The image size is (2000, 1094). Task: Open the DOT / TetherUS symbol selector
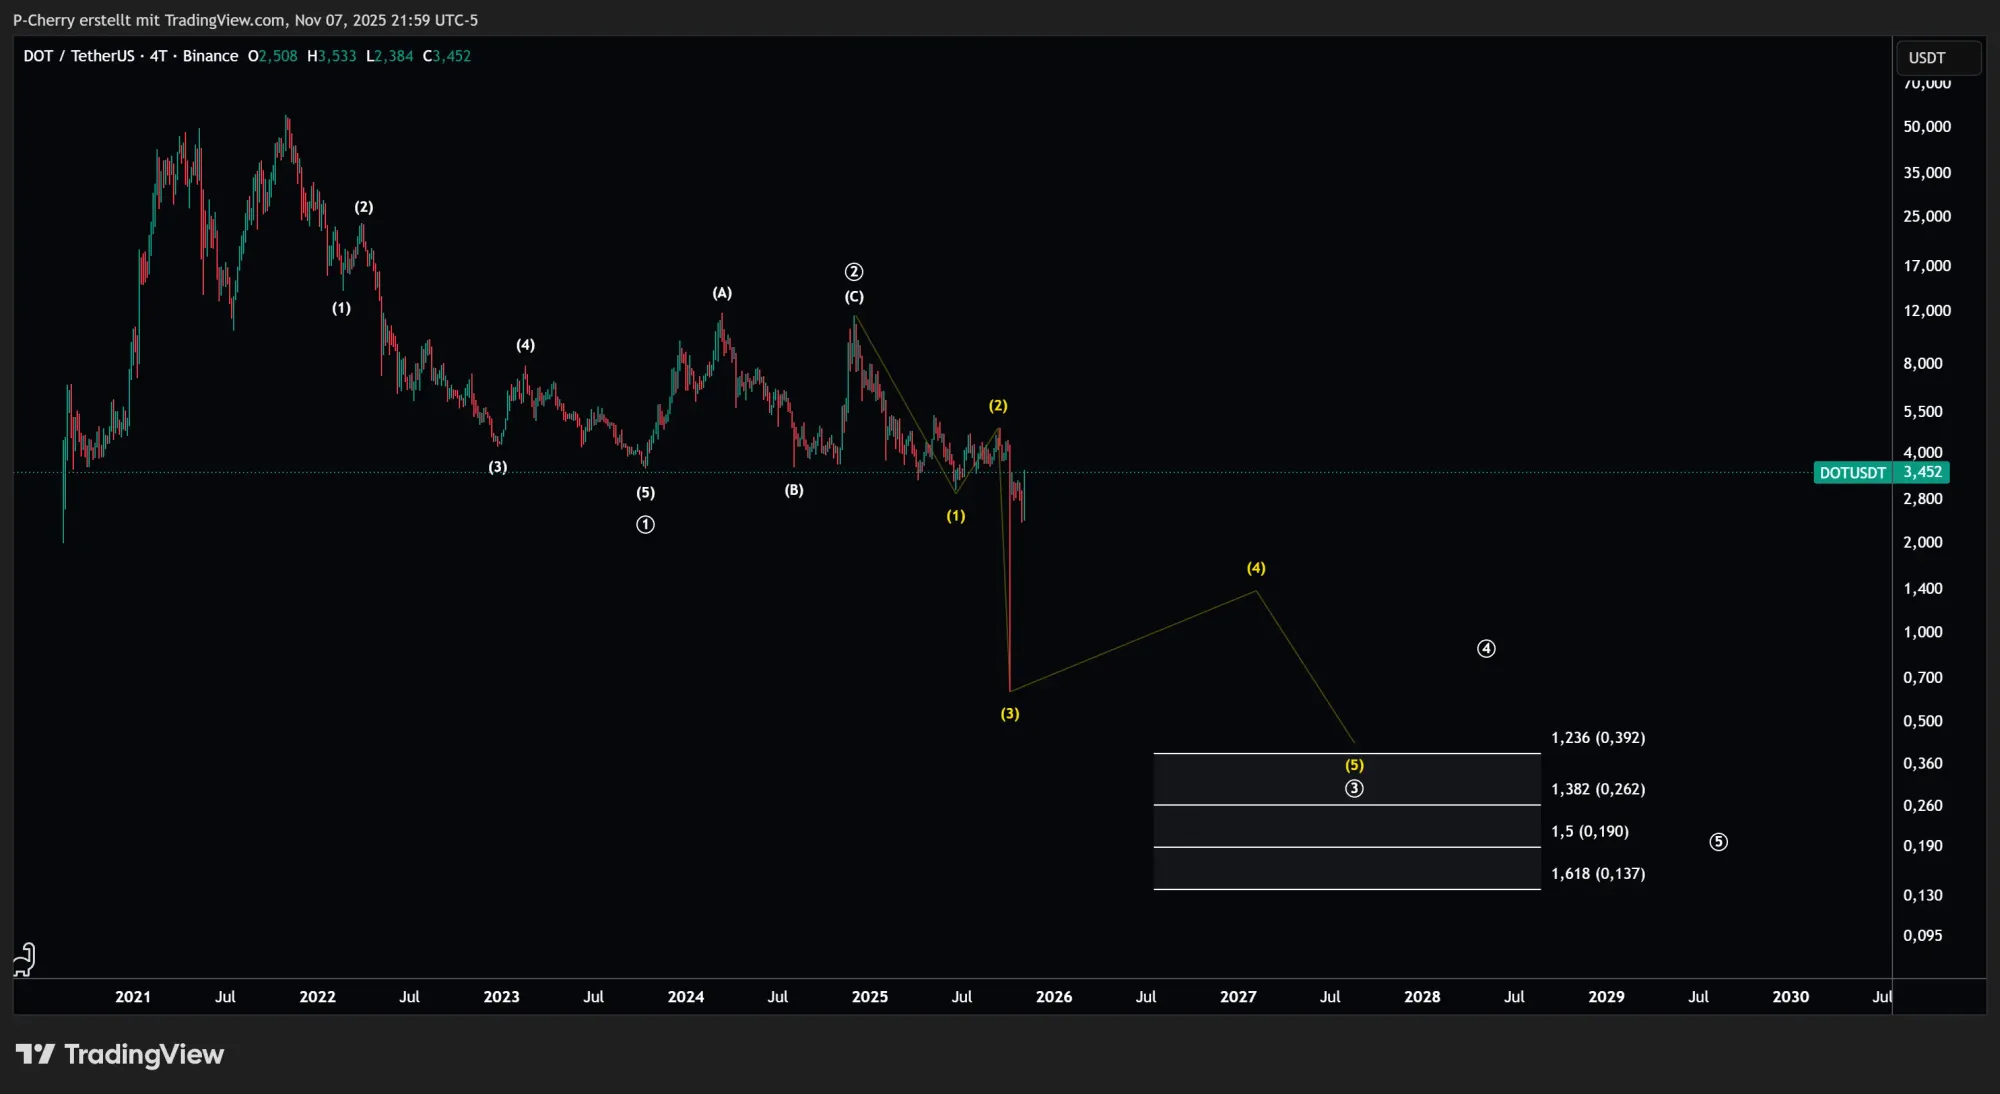[82, 56]
